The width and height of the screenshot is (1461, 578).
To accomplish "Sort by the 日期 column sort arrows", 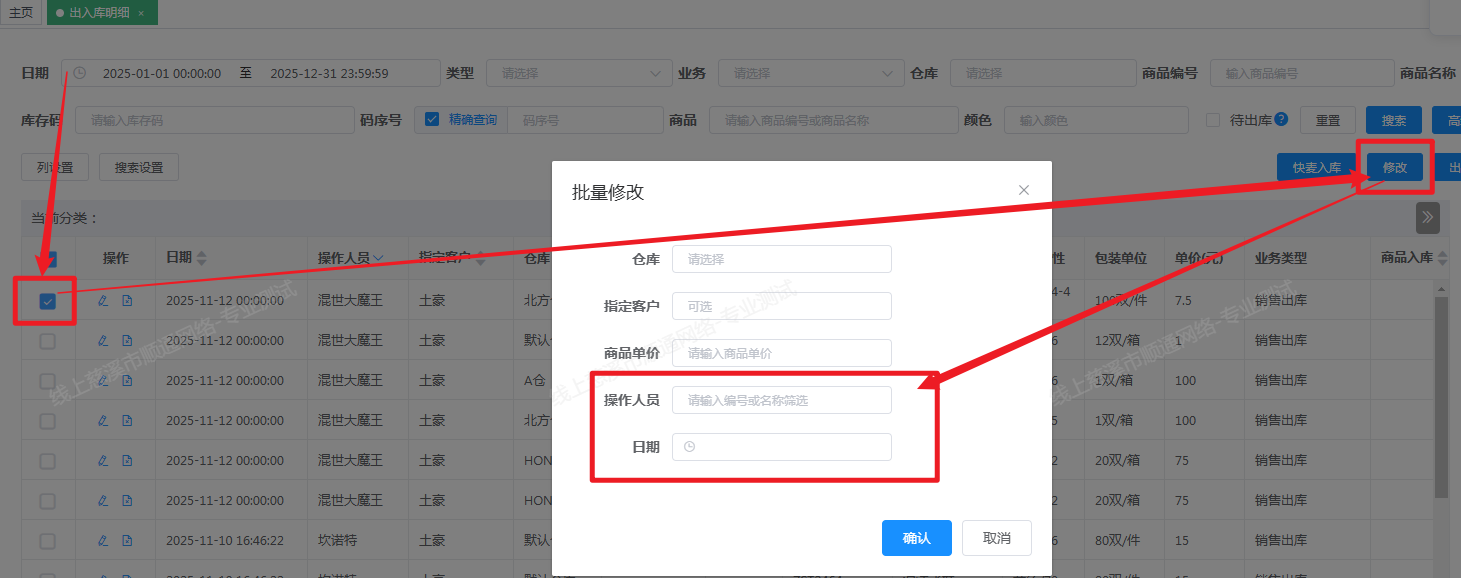I will [x=202, y=258].
